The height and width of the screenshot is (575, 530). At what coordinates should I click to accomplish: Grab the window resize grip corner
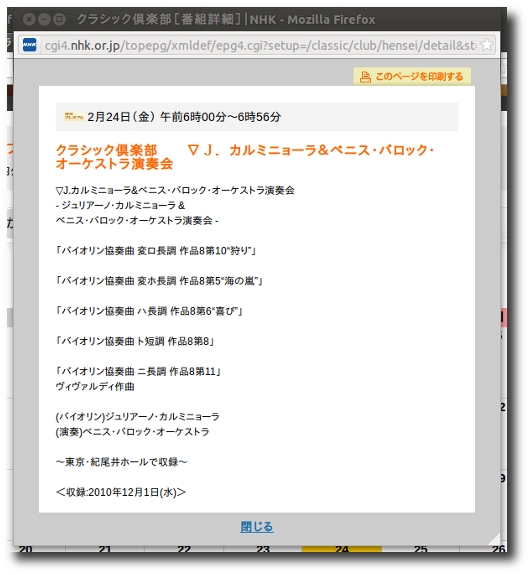(x=494, y=539)
